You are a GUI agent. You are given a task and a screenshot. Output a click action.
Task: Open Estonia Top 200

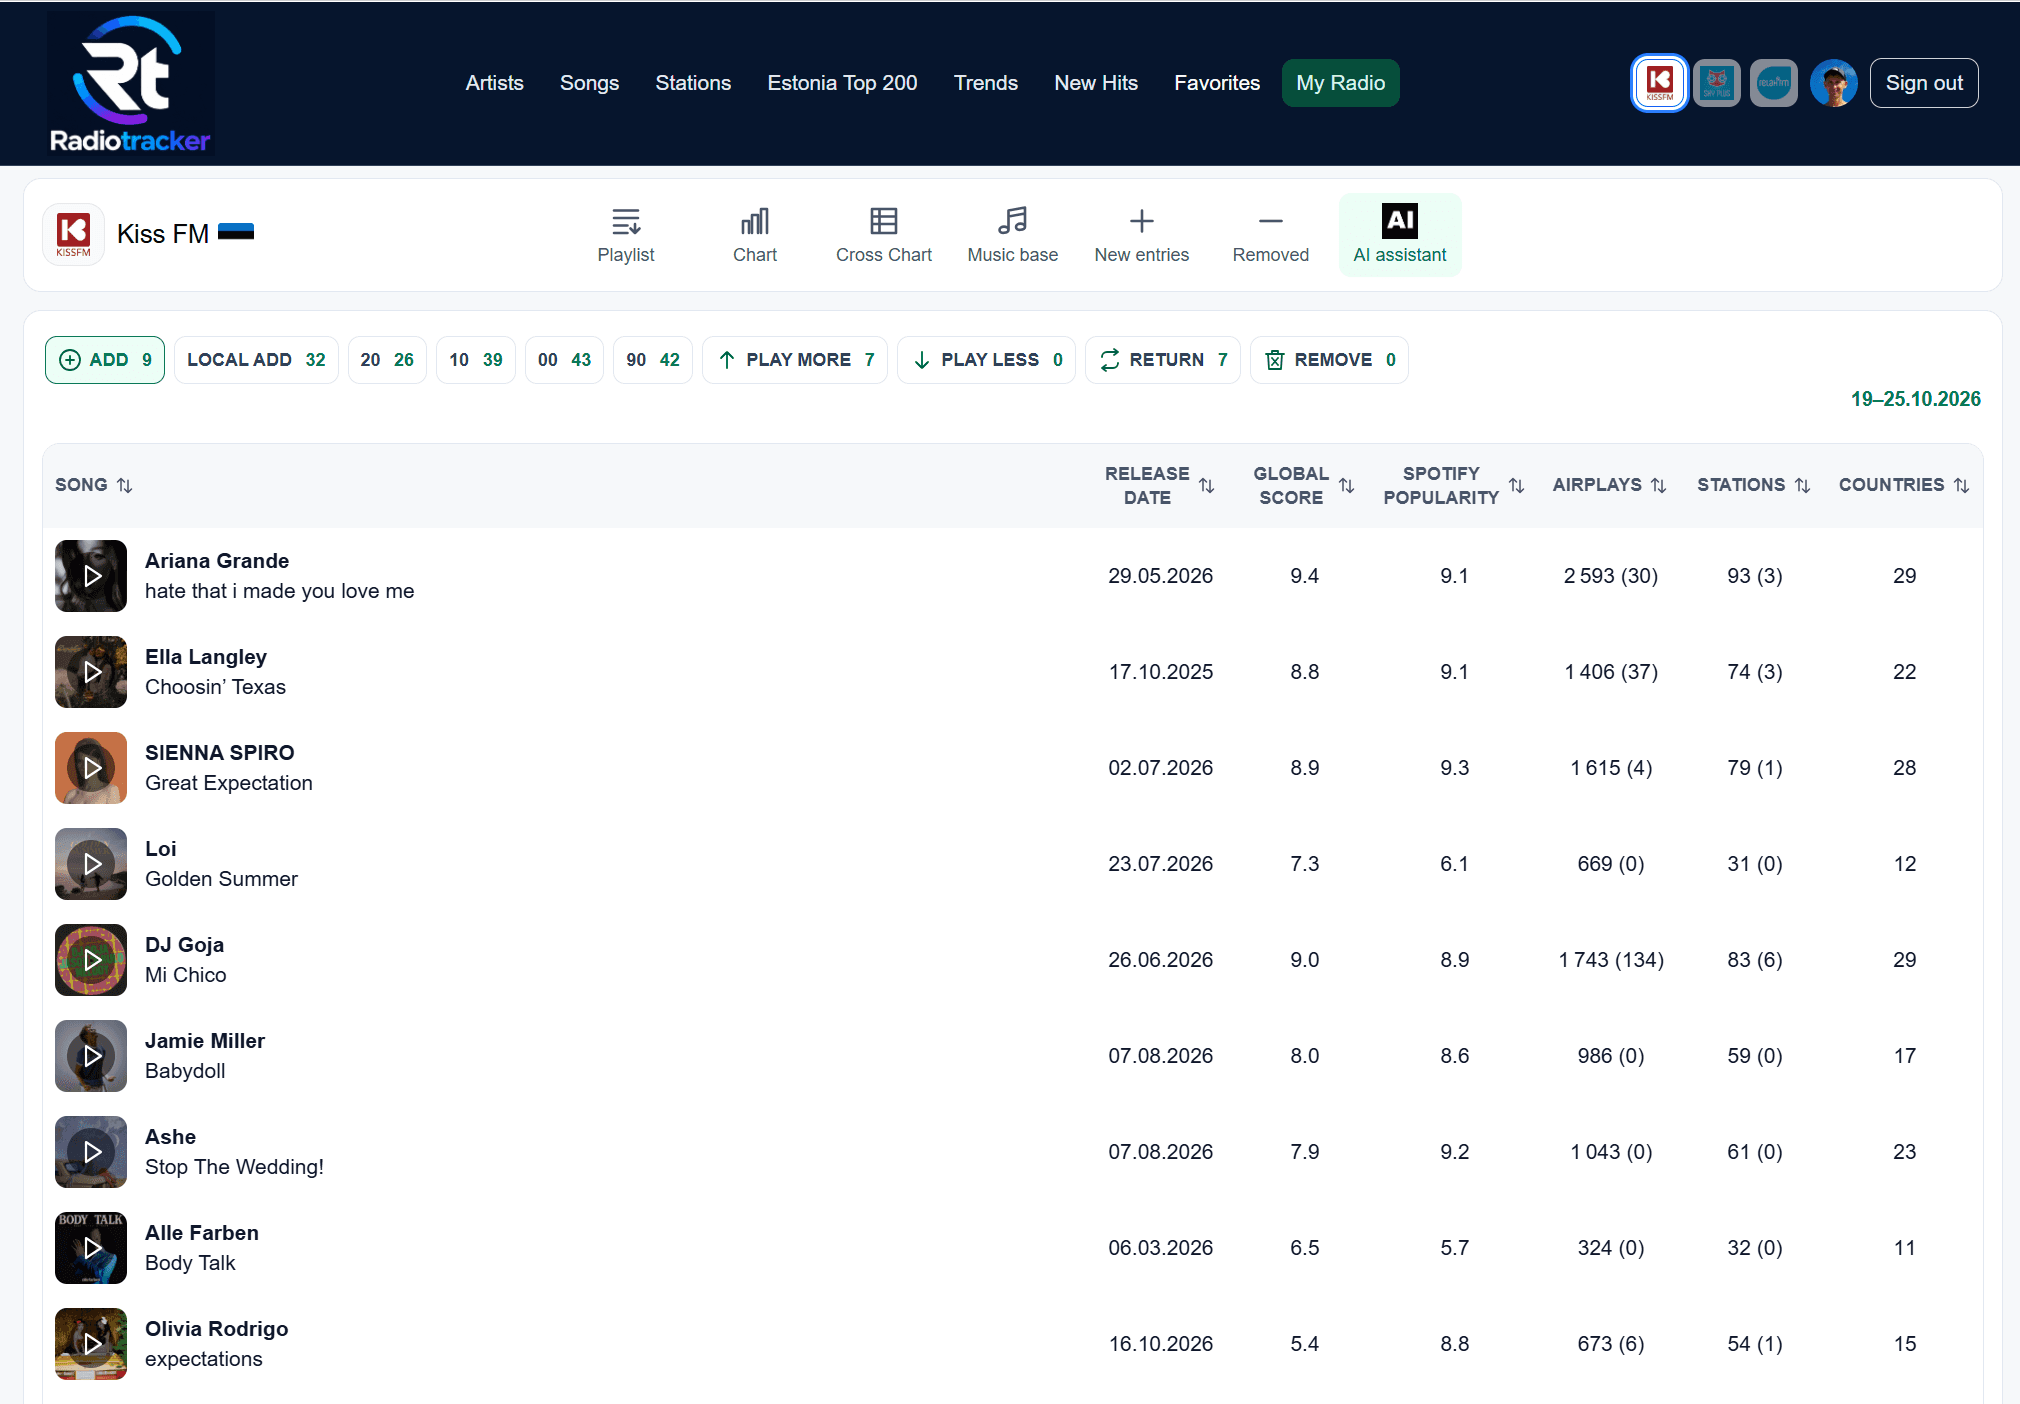click(842, 83)
